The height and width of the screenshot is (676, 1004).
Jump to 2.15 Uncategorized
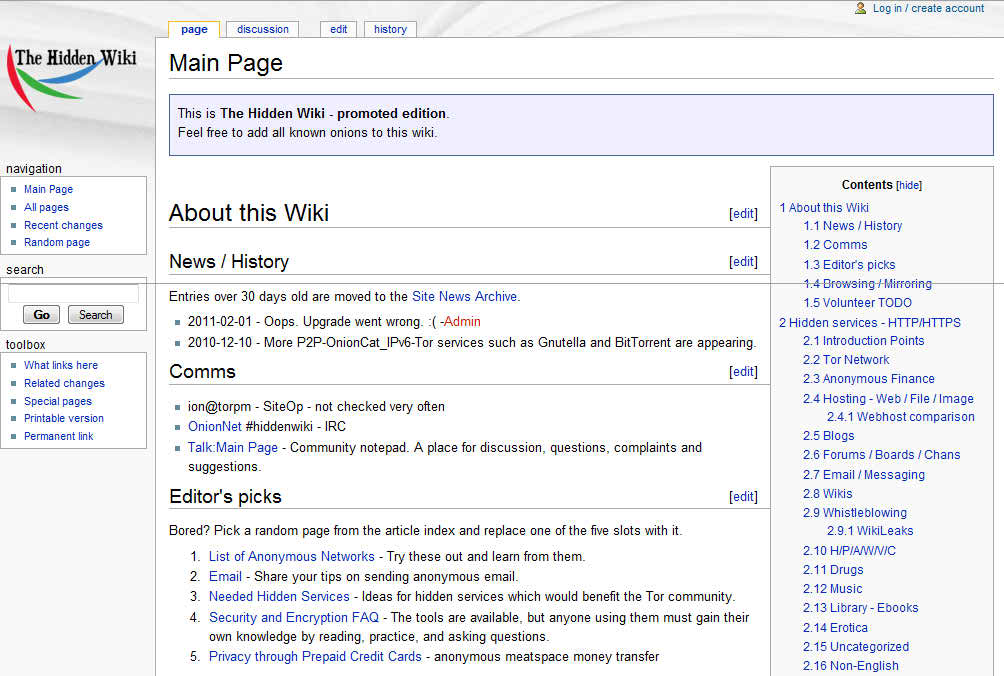click(x=856, y=647)
